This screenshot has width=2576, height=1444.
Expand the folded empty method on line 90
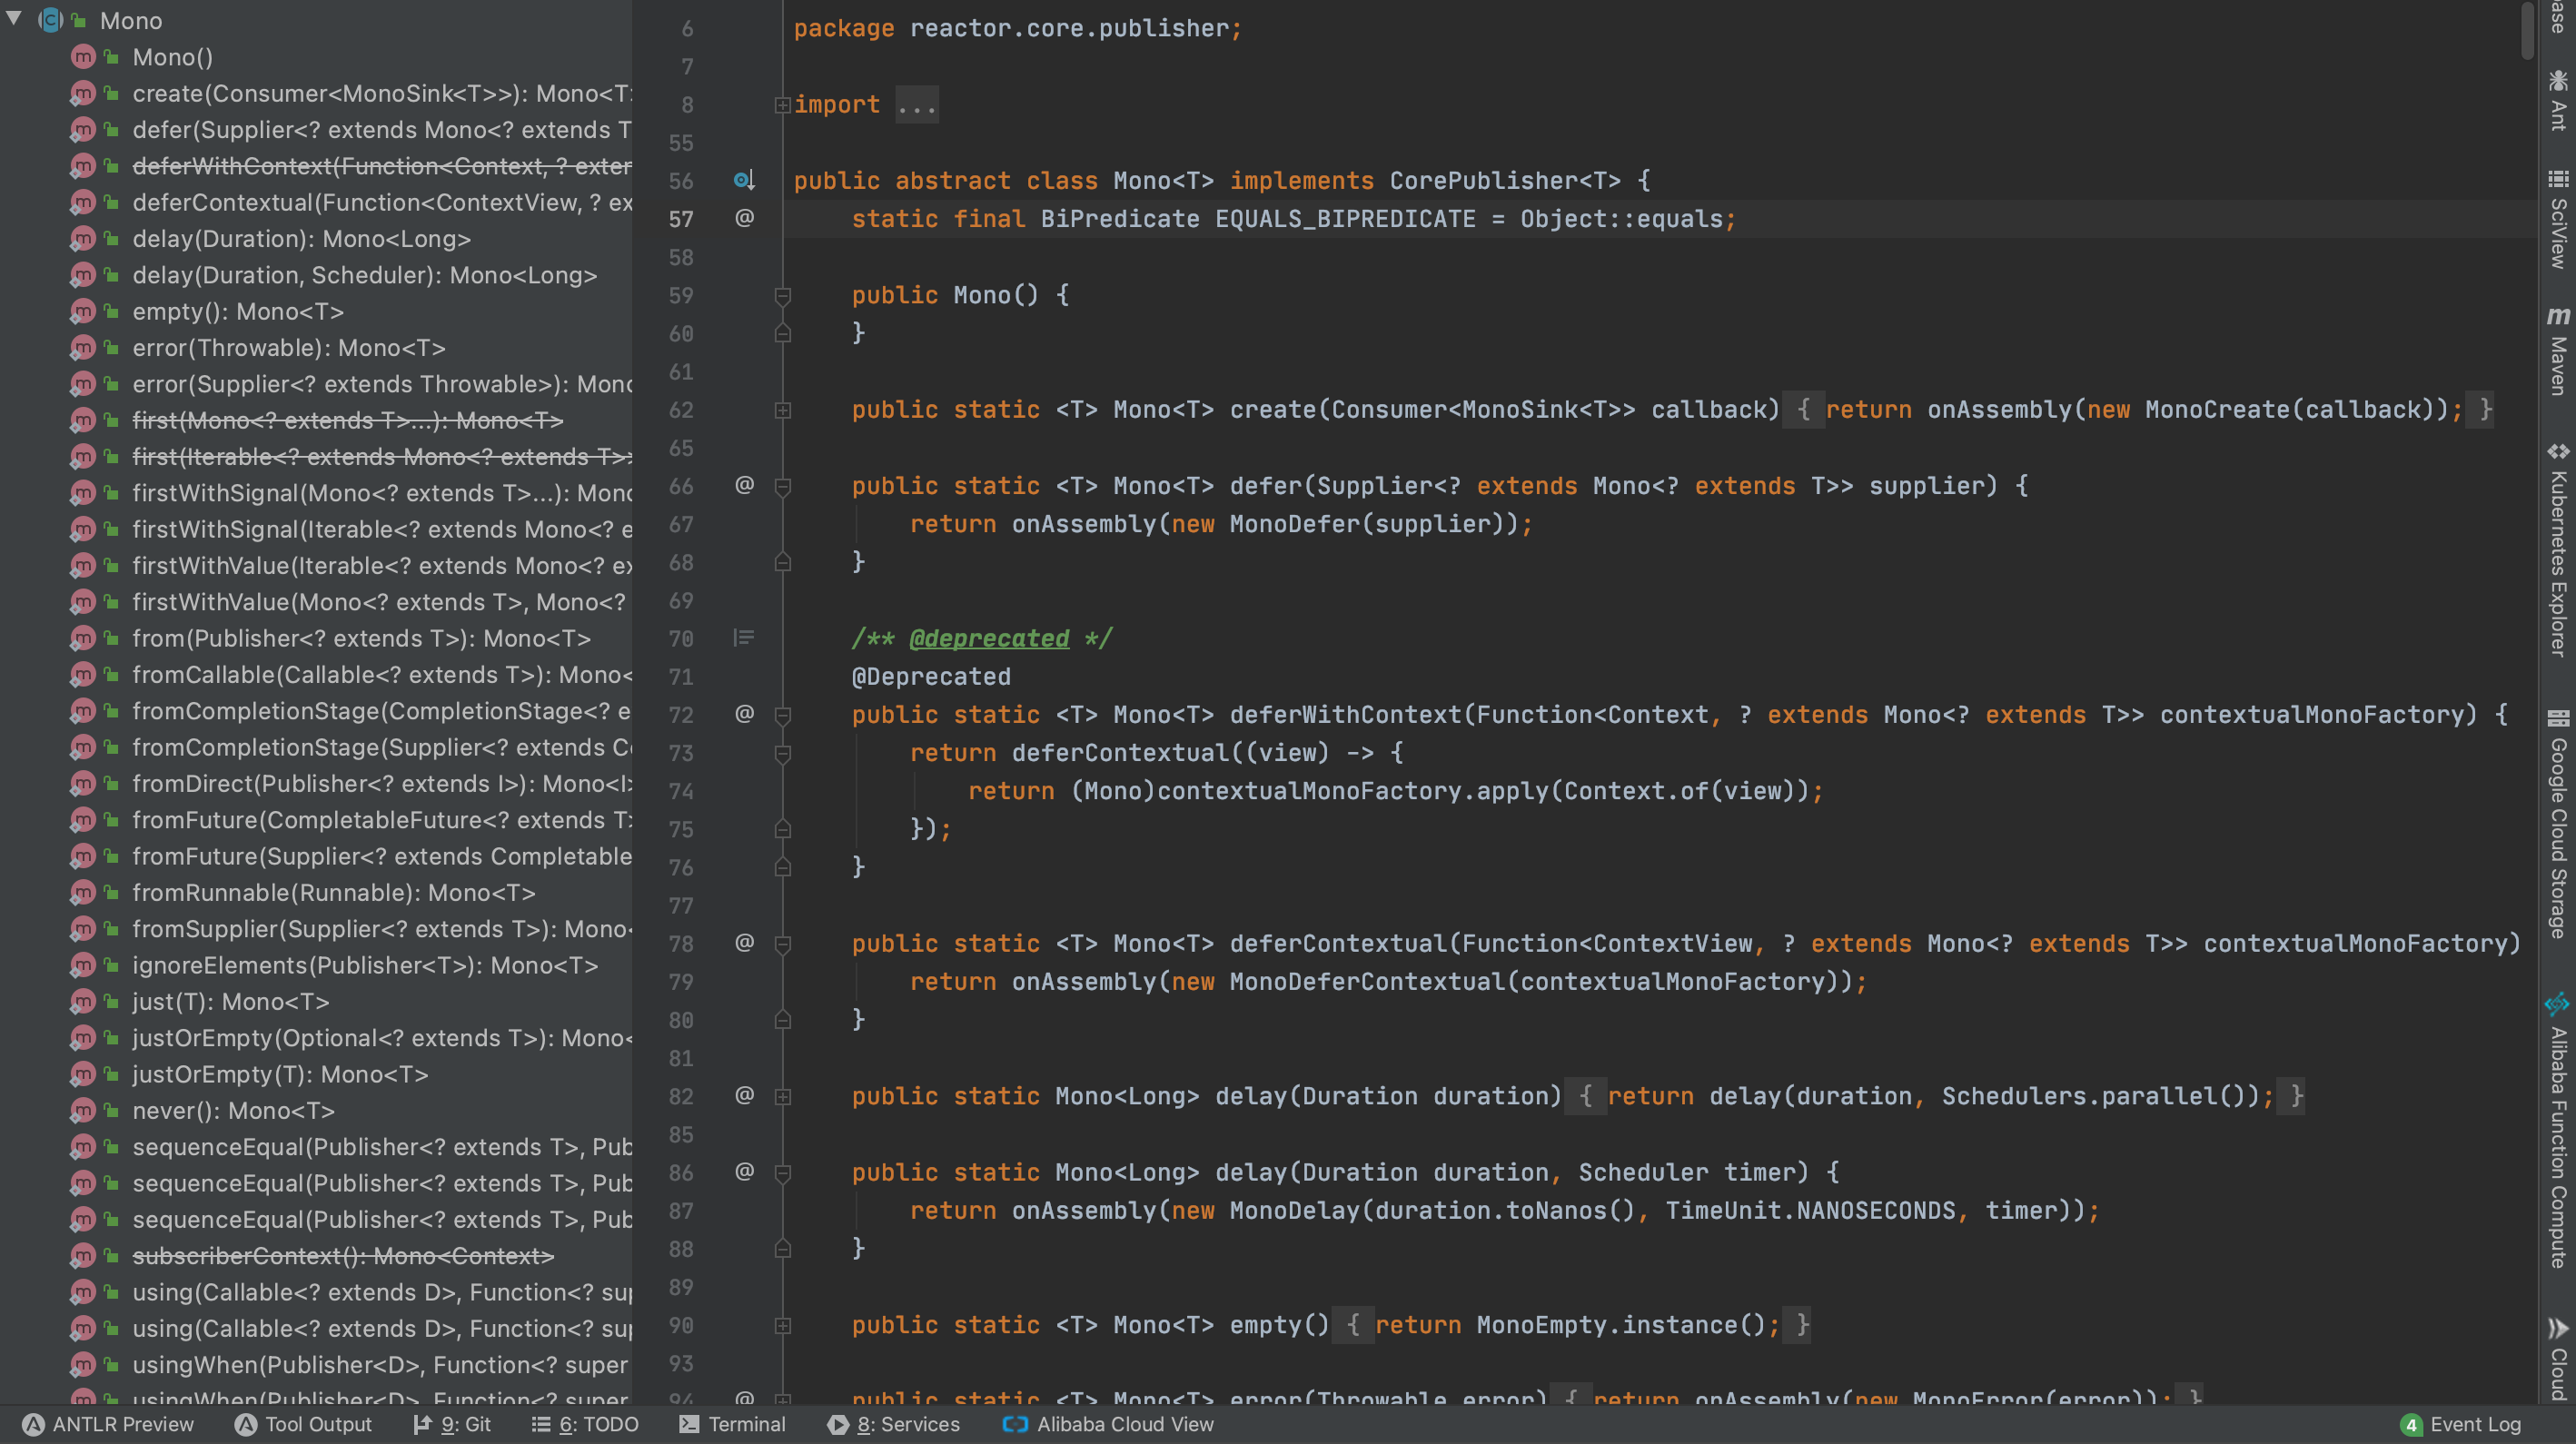[x=783, y=1326]
